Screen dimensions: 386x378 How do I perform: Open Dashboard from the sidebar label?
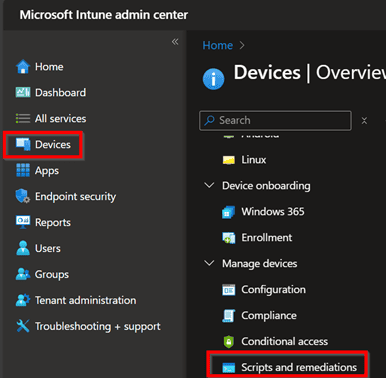point(60,92)
